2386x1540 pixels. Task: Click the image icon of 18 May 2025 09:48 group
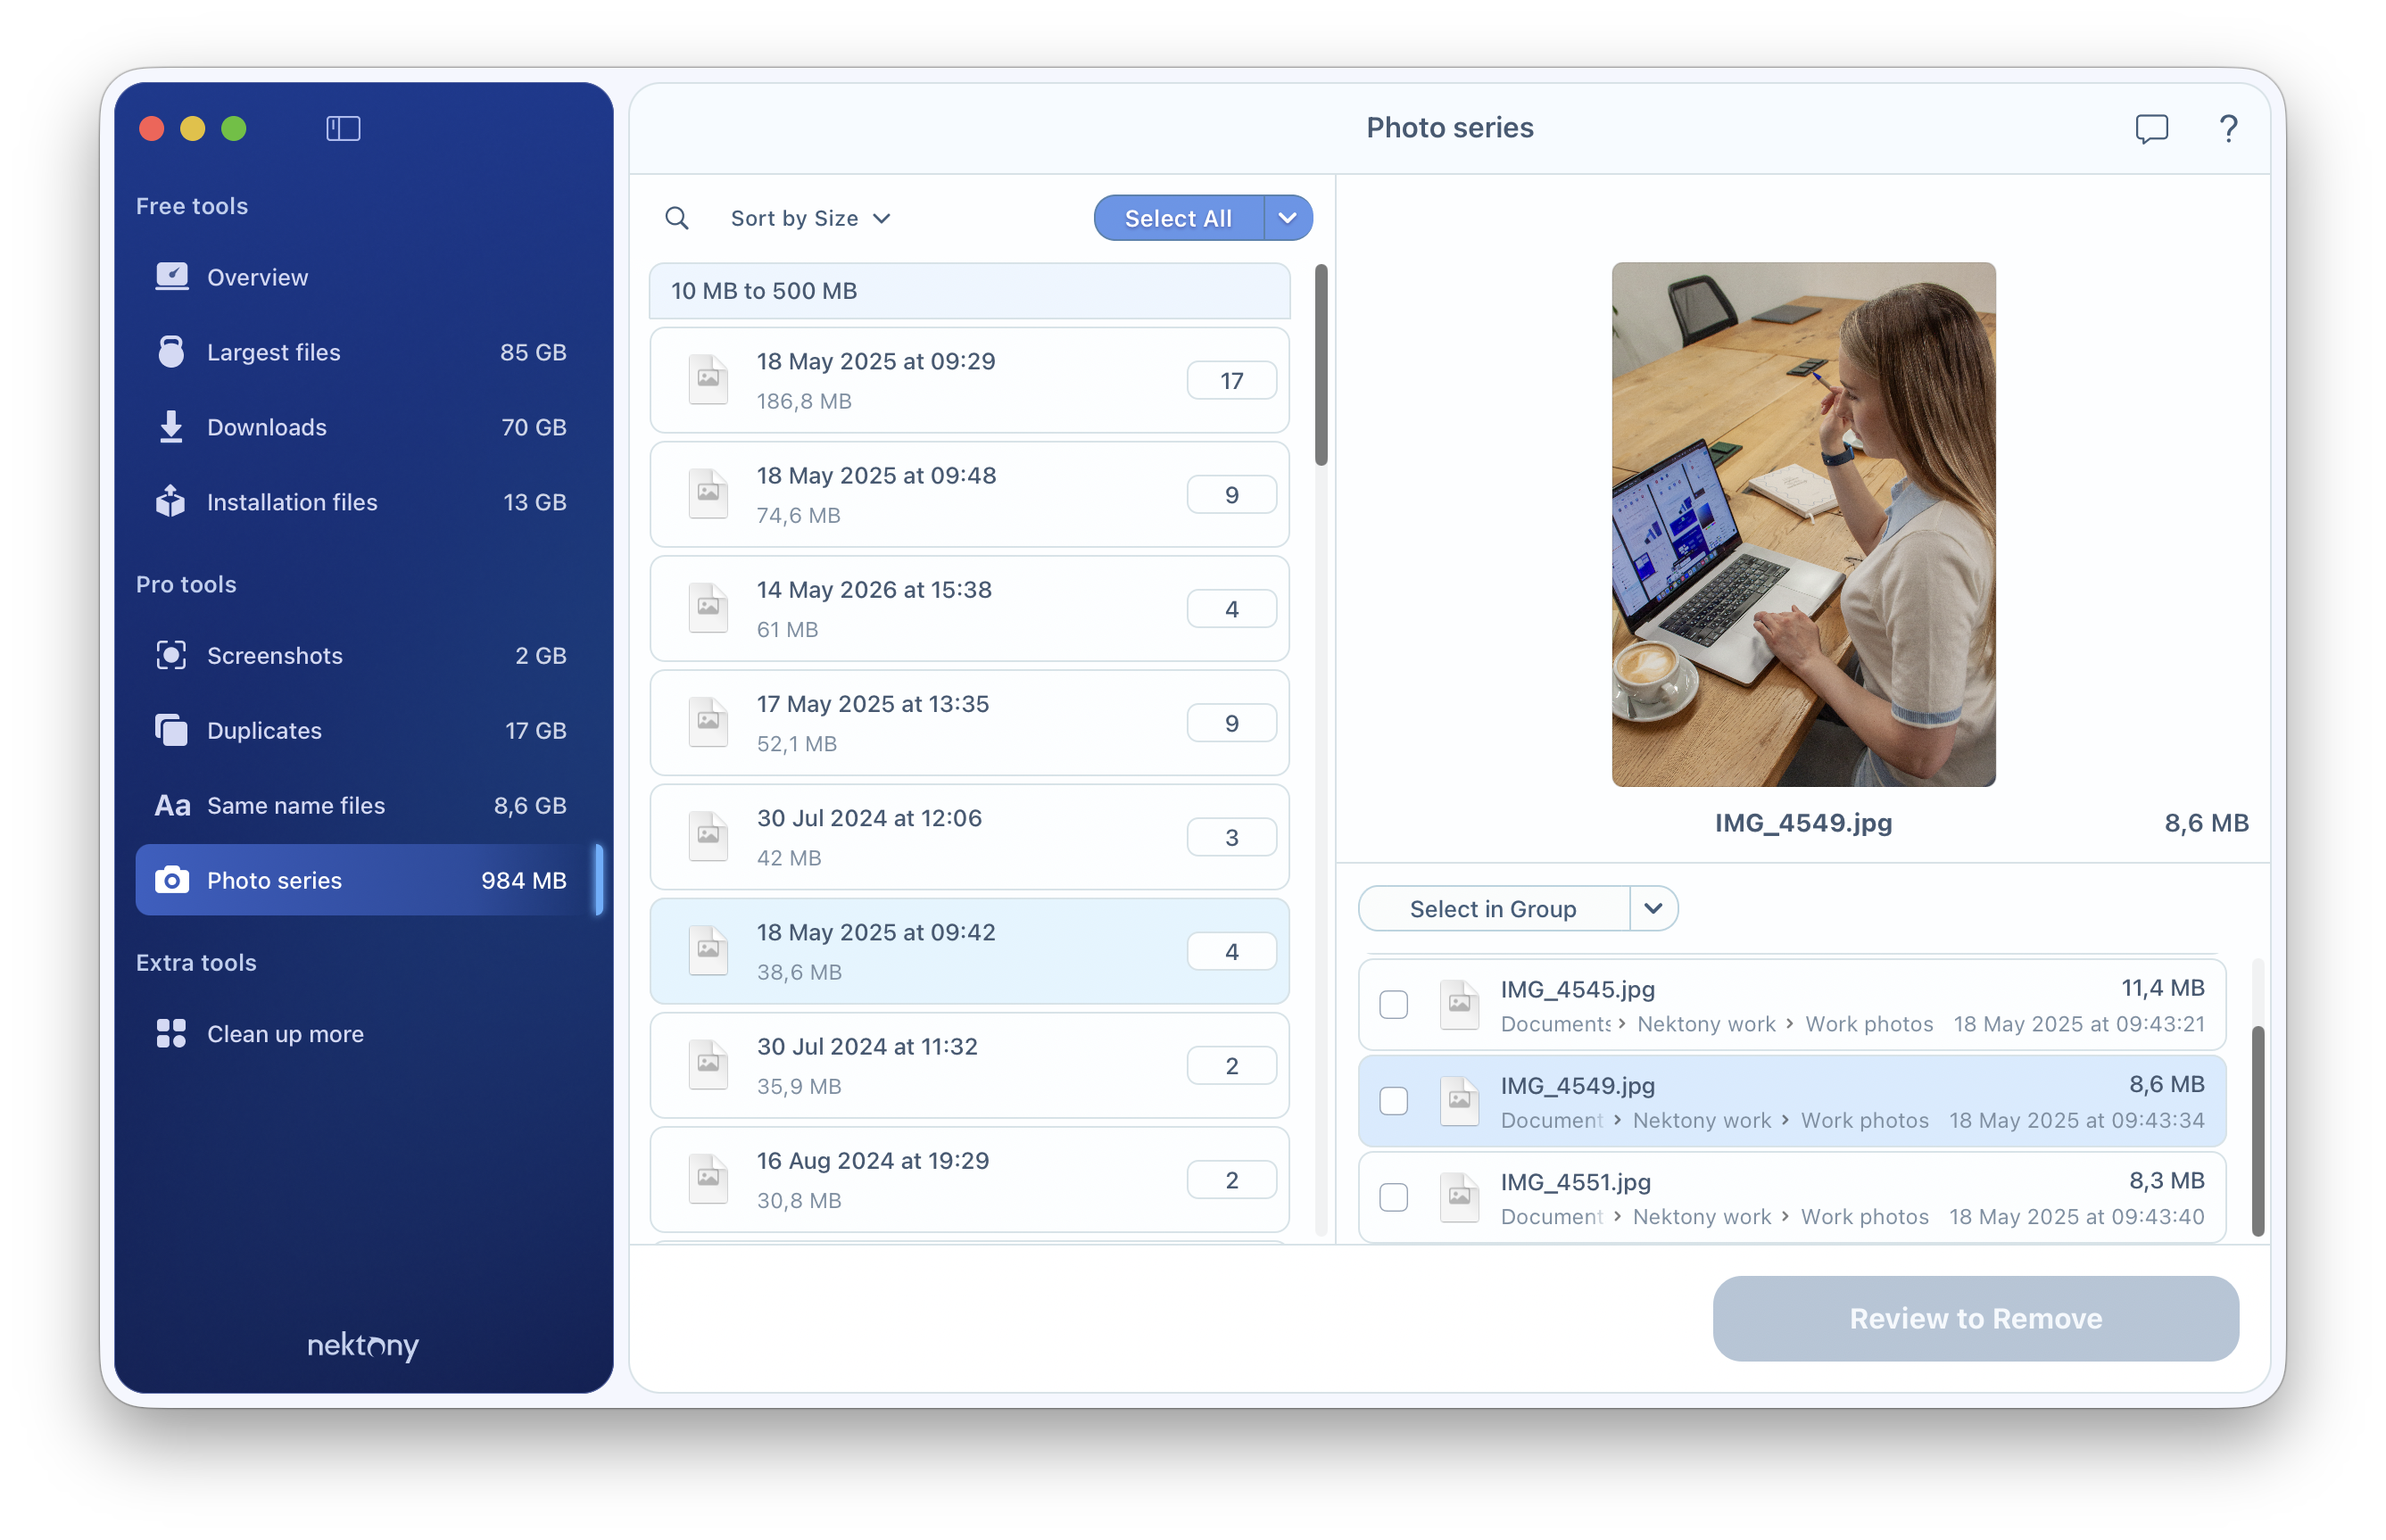pyautogui.click(x=708, y=494)
